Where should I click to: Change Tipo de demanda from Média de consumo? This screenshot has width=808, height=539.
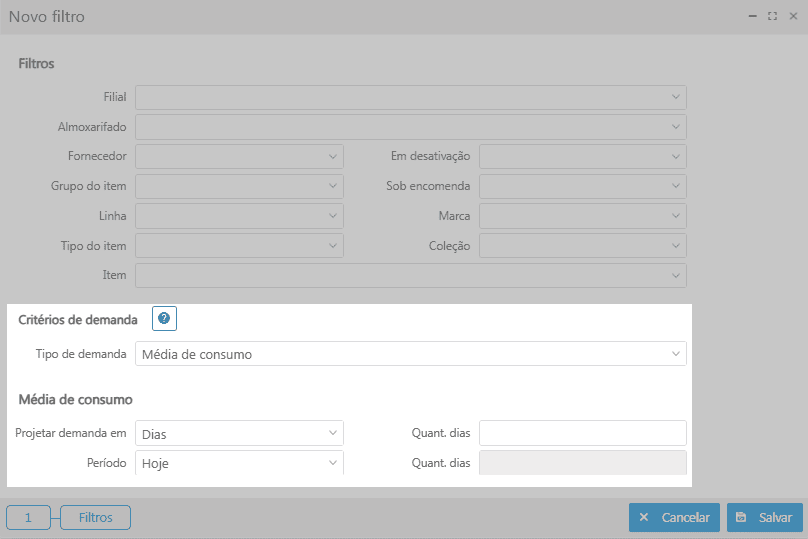click(410, 354)
